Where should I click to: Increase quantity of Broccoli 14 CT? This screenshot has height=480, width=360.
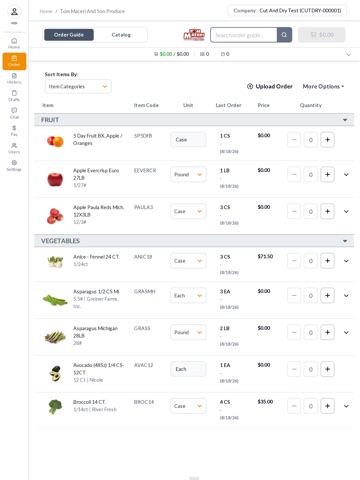(327, 406)
